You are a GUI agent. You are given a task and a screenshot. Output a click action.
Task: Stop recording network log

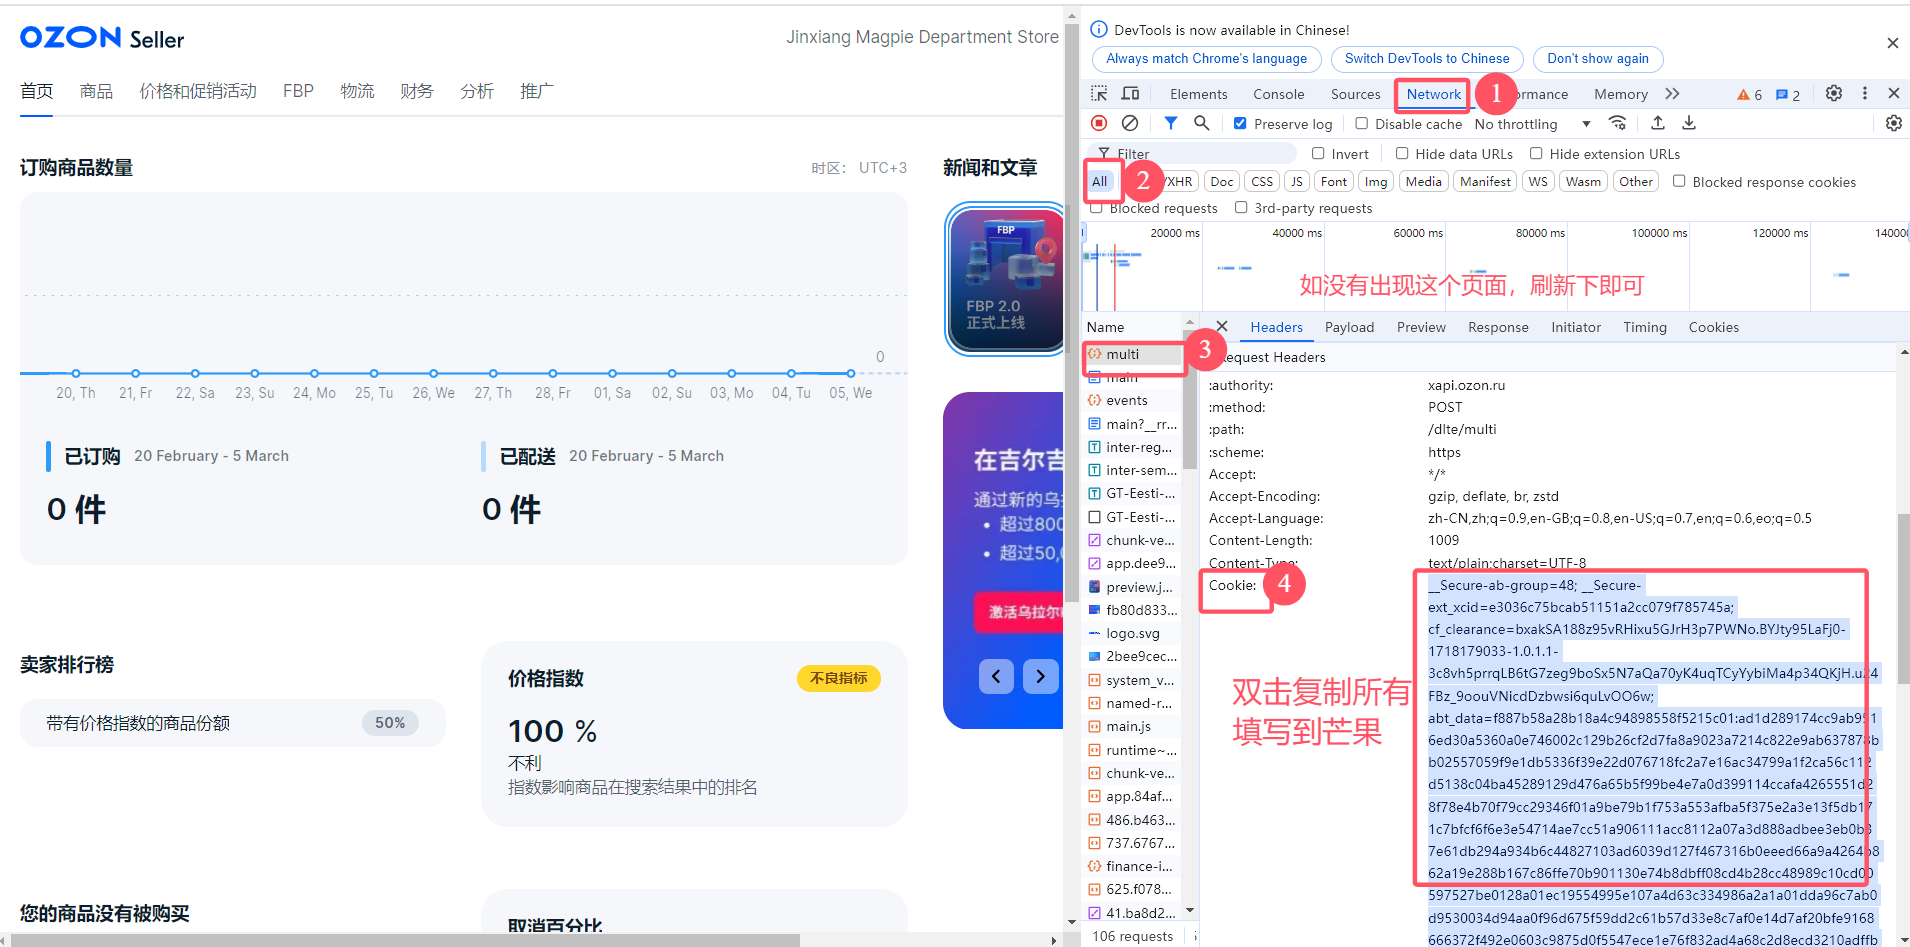1099,123
